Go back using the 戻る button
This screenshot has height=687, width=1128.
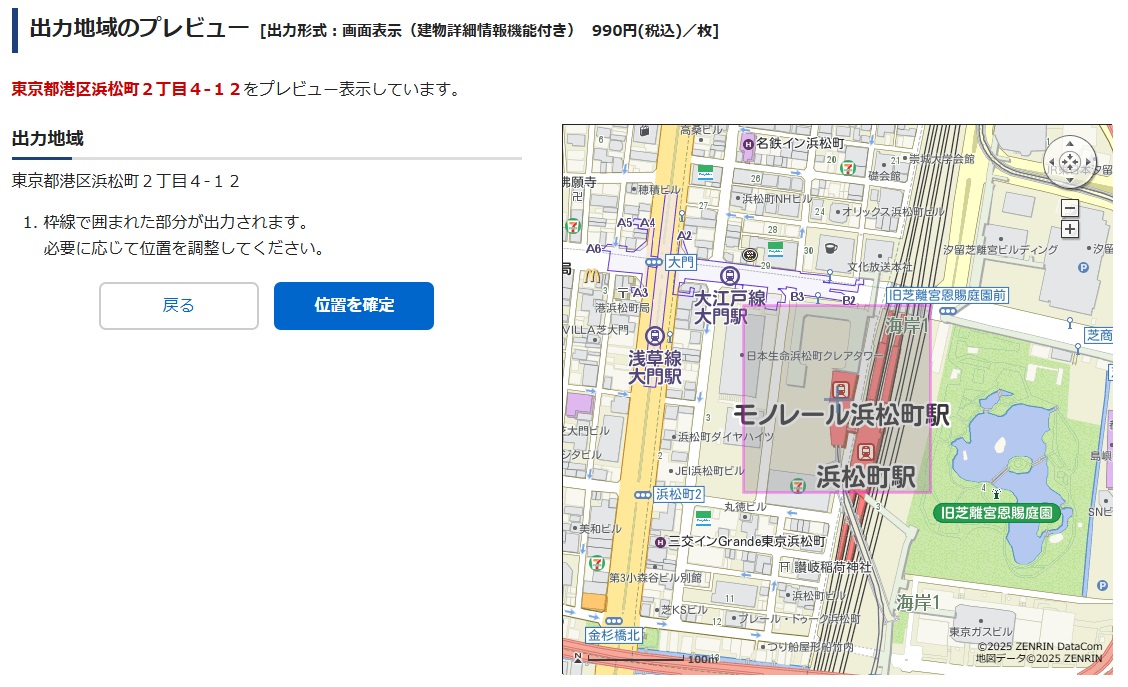point(178,306)
